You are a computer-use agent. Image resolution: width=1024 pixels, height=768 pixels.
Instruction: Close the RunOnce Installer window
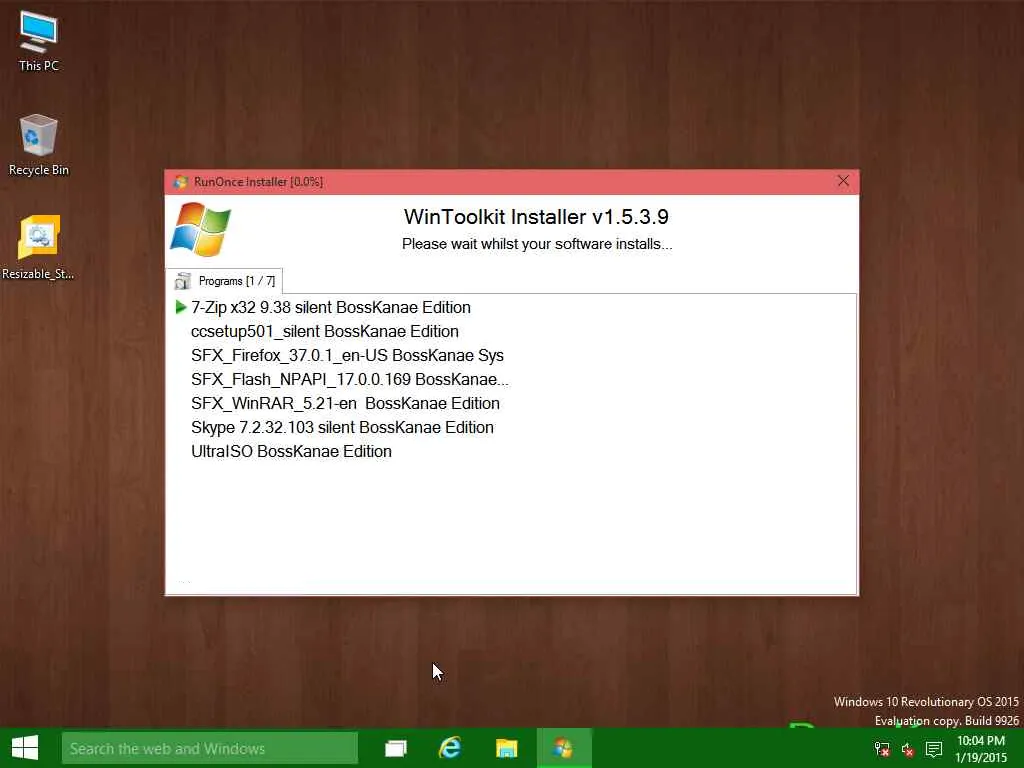[843, 181]
